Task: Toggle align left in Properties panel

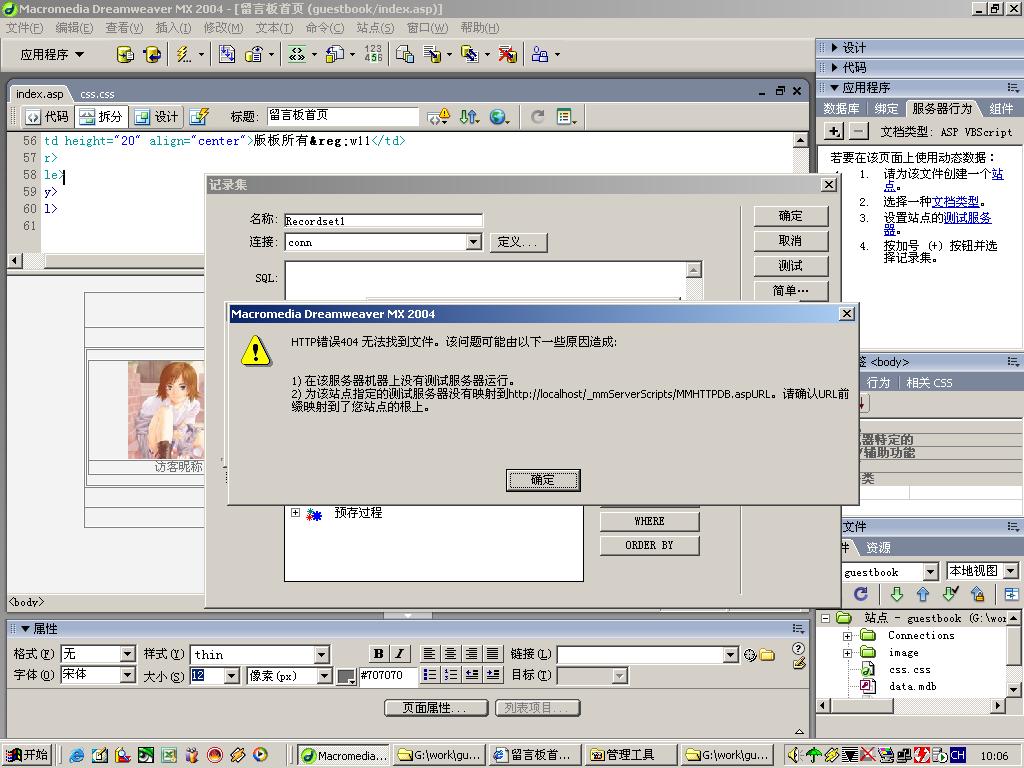Action: 429,654
